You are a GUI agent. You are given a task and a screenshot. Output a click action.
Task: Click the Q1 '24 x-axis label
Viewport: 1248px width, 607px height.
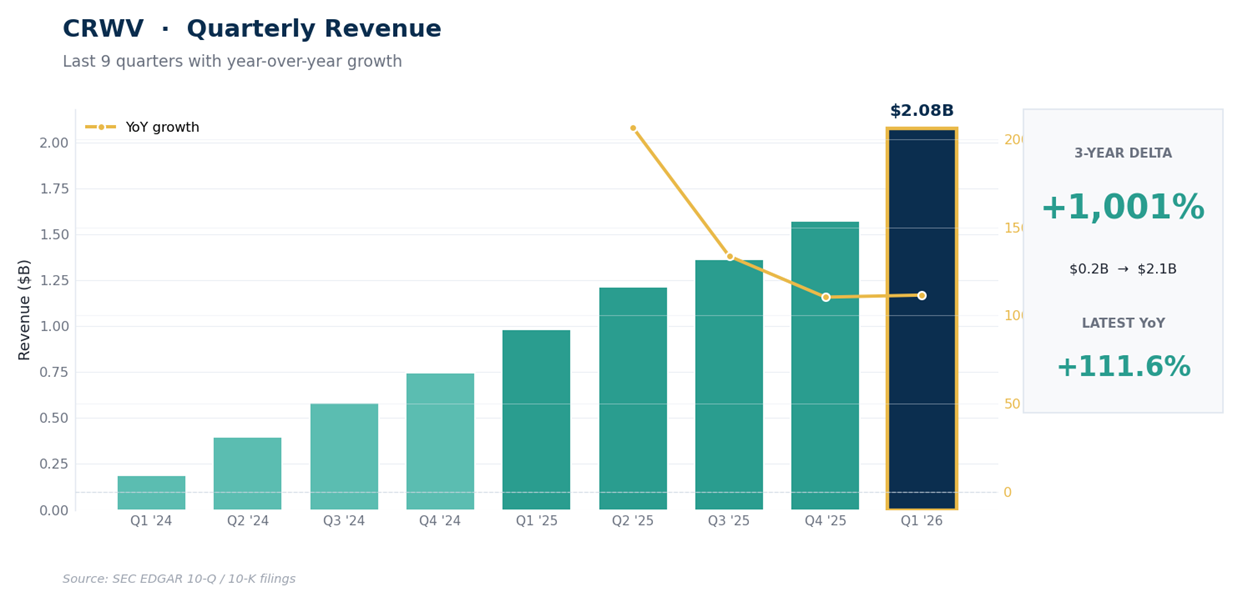(151, 521)
